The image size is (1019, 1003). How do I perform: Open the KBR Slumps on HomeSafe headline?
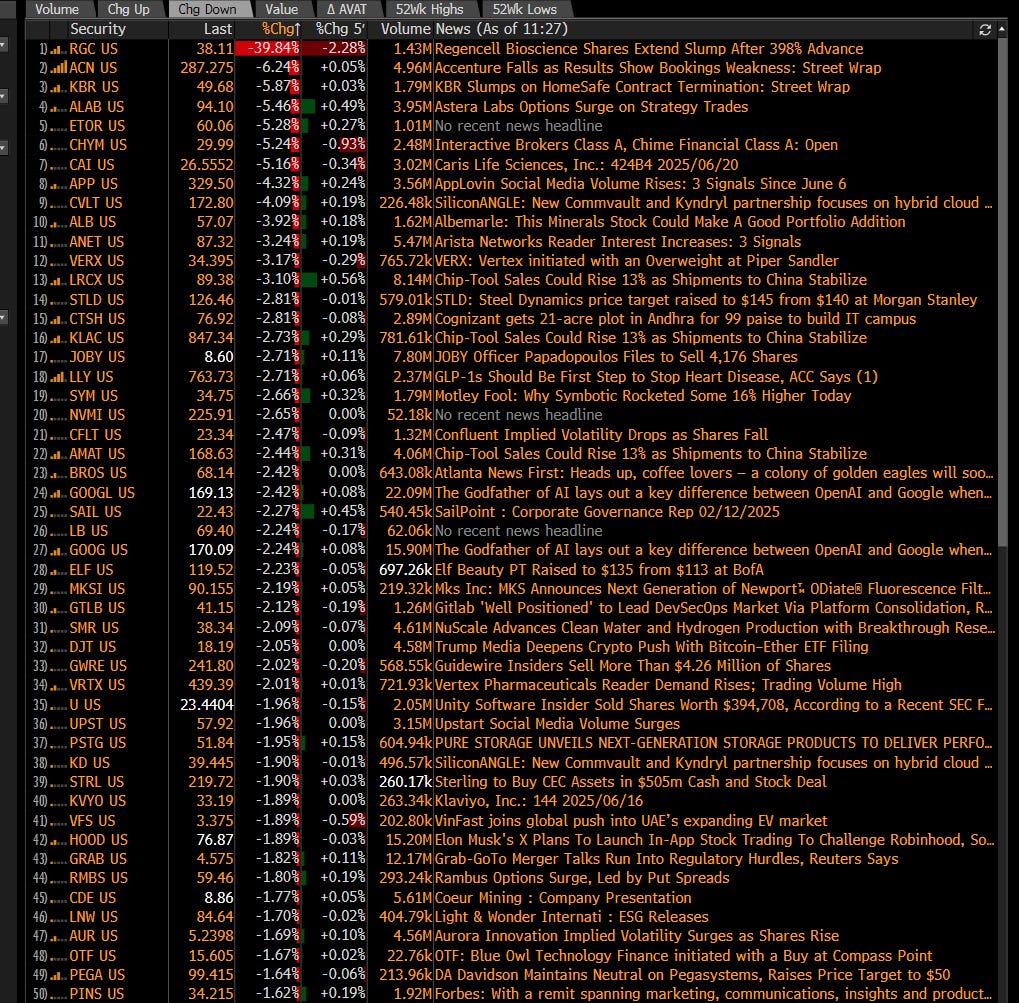[x=642, y=88]
